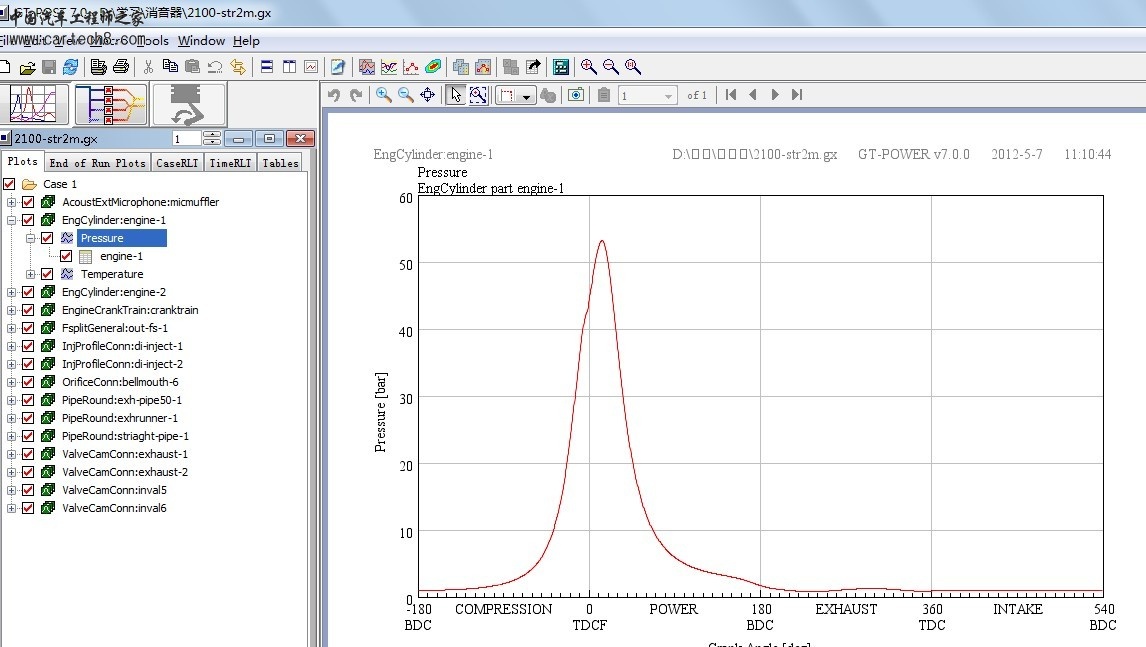Select PipeRound:striaght-pipe-1 tree item

125,436
